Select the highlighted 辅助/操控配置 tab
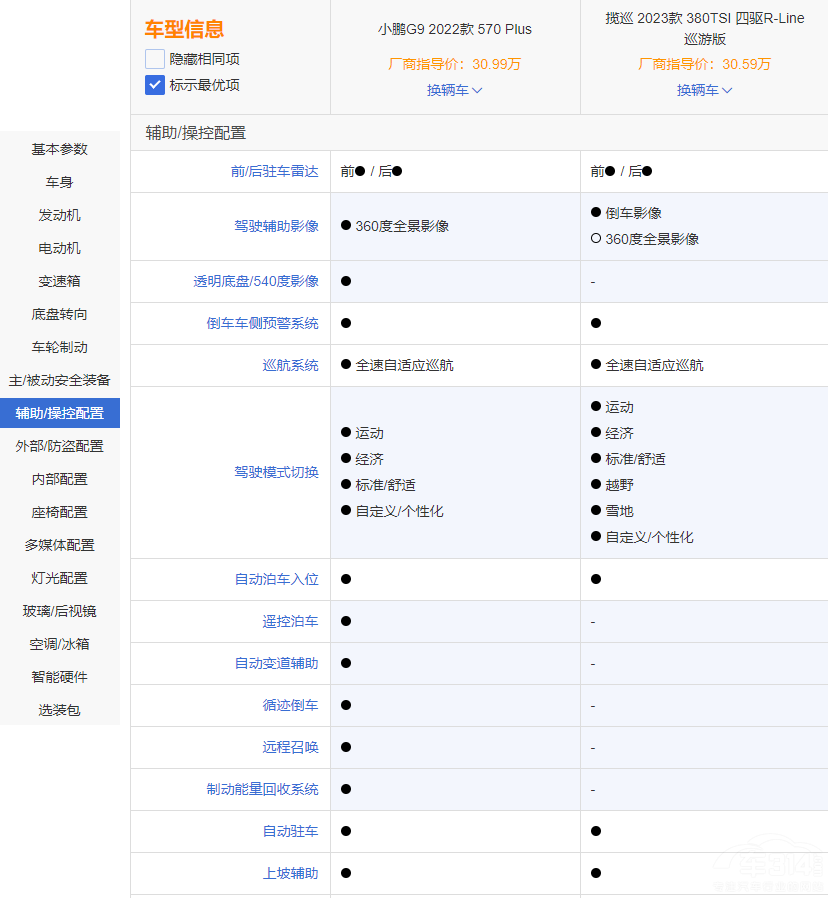This screenshot has width=828, height=898. 60,413
